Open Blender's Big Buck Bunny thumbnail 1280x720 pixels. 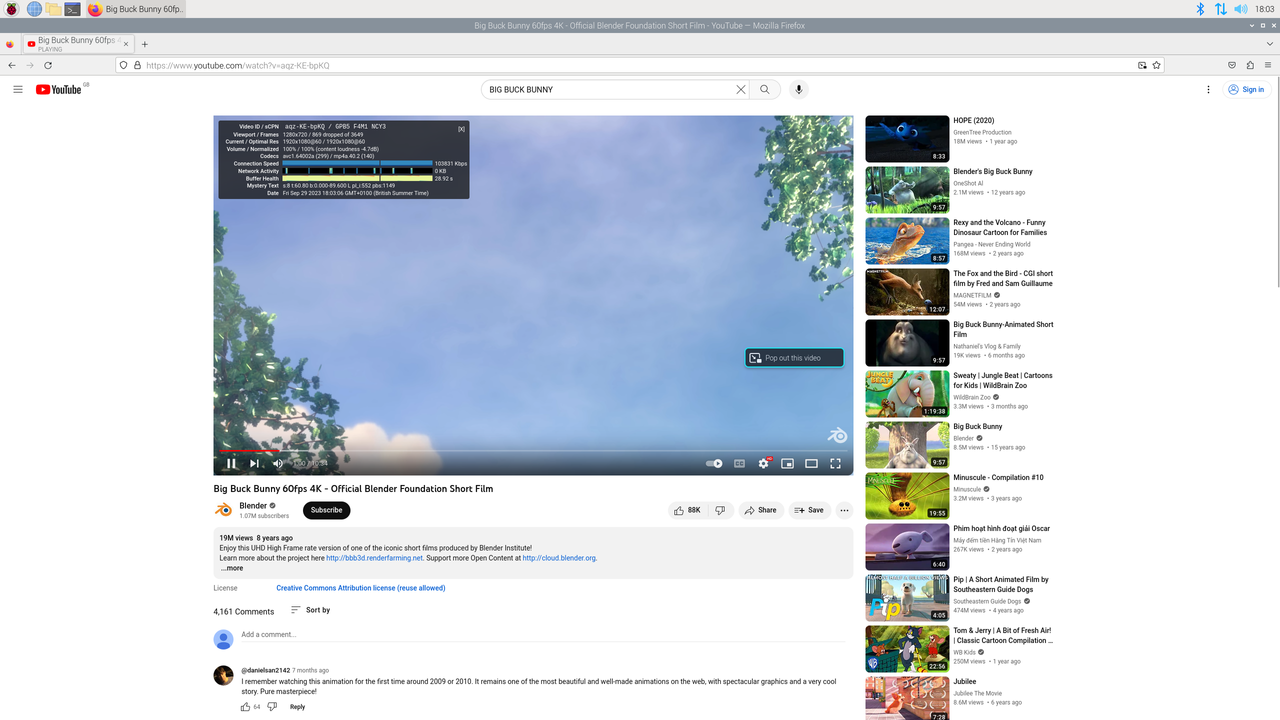pos(907,190)
